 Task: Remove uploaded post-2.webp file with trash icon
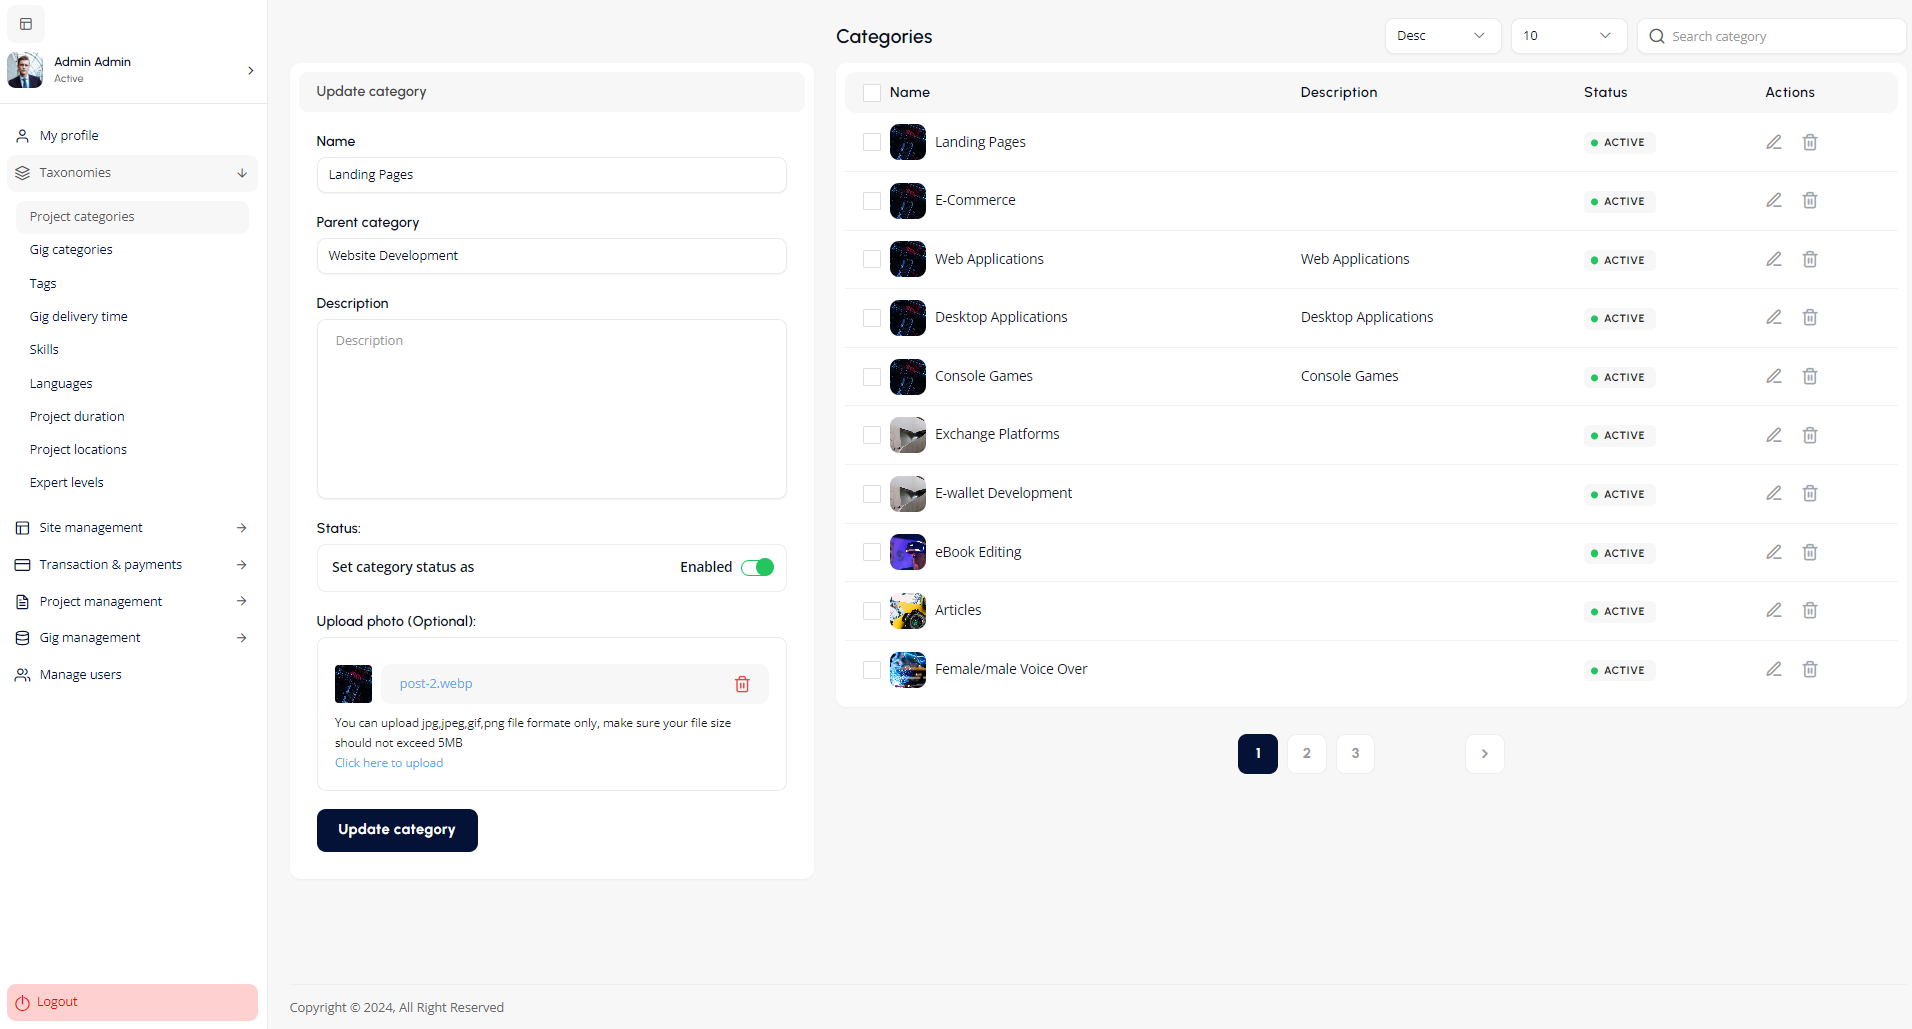[742, 684]
